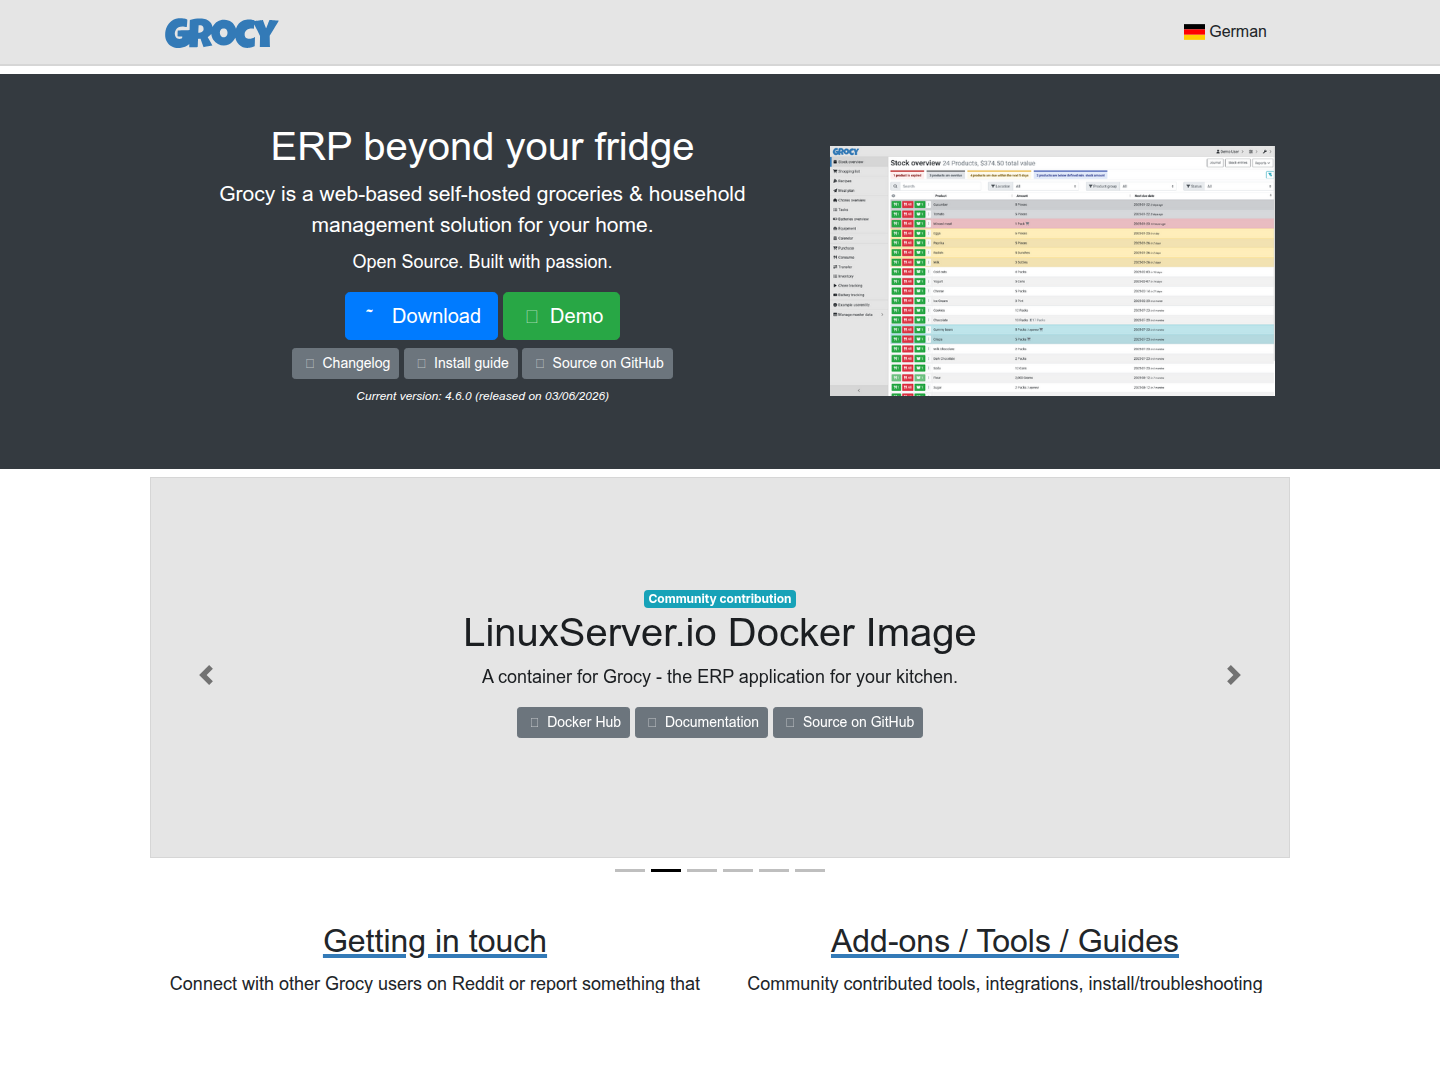
Task: Click the 'Grocy is a web-based self-hosted' tagline
Action: 482,209
